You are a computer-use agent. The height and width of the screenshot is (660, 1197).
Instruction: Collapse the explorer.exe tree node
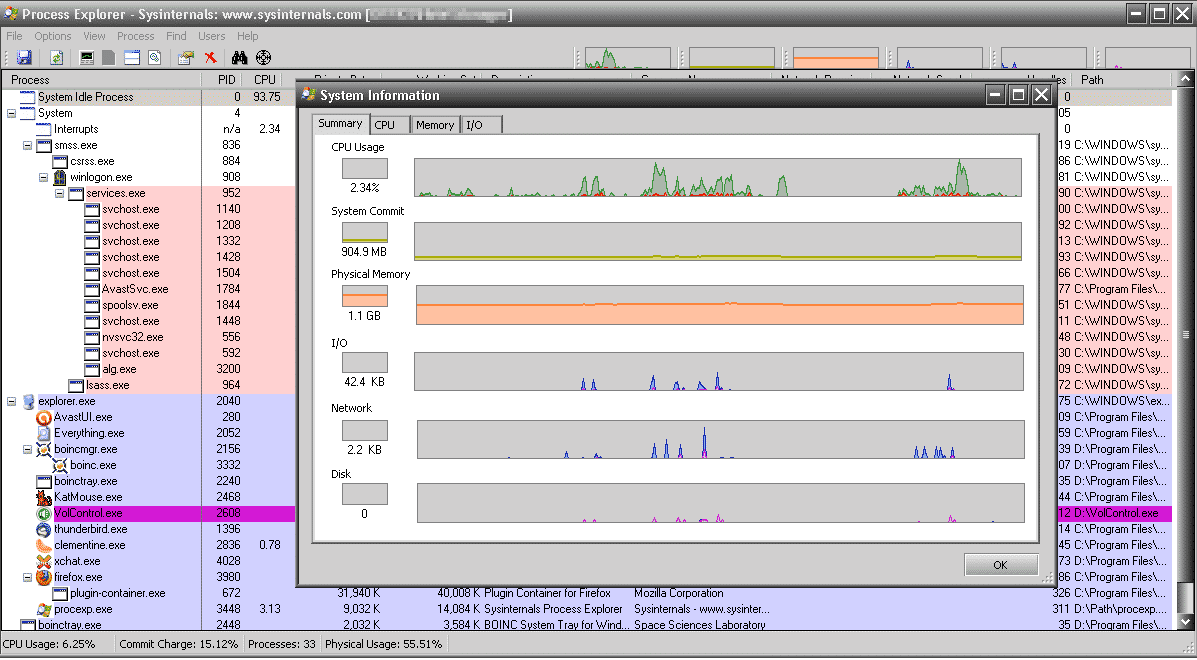pyautogui.click(x=12, y=401)
